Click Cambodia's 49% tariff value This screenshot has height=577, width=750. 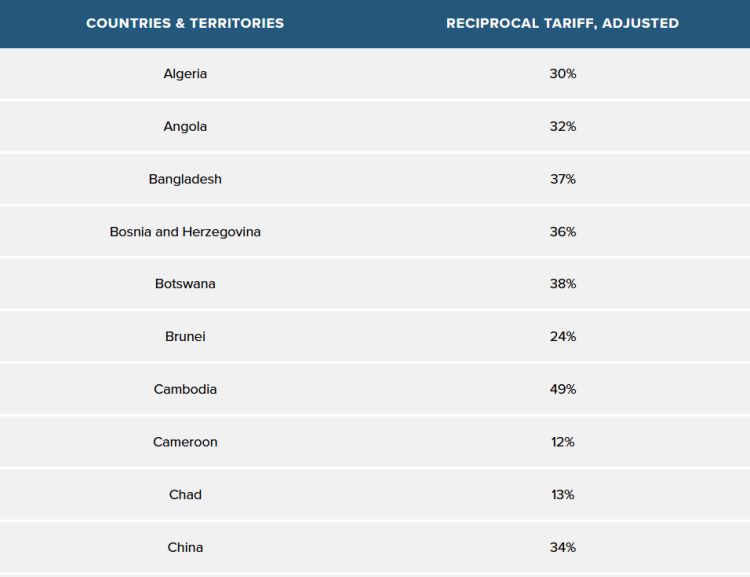point(562,389)
